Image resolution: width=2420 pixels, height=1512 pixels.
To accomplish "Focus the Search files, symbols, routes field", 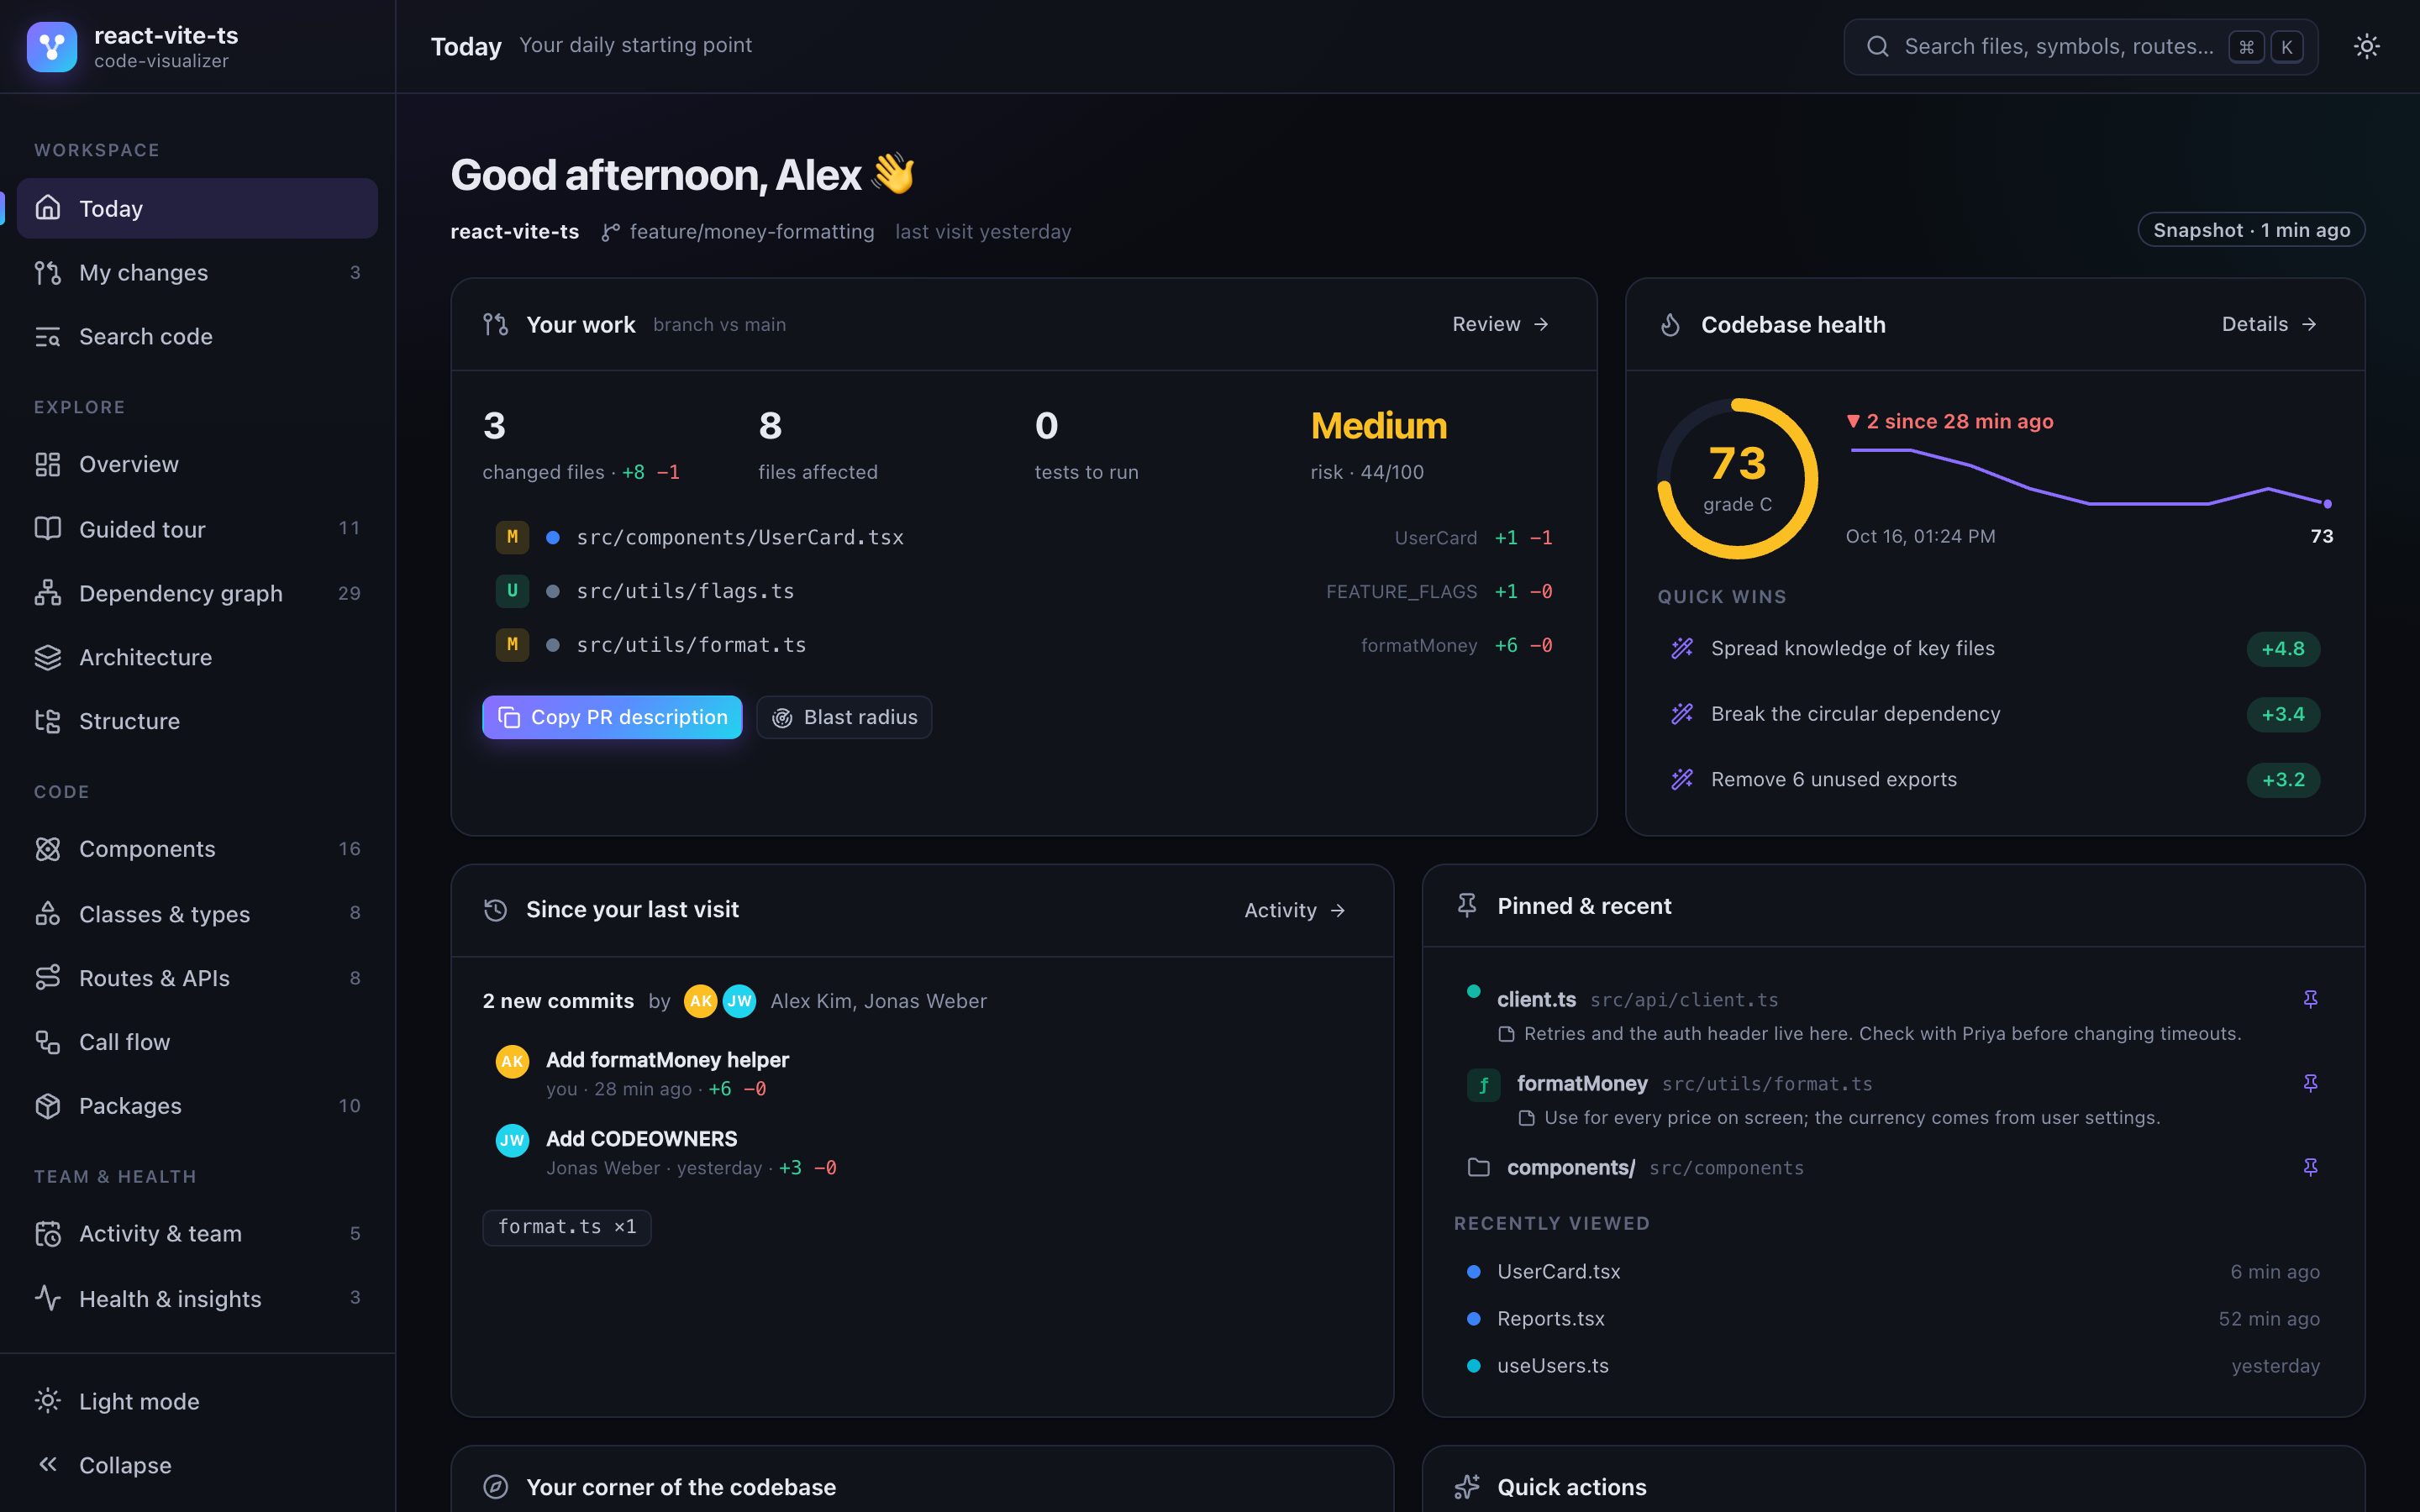I will tap(2081, 46).
